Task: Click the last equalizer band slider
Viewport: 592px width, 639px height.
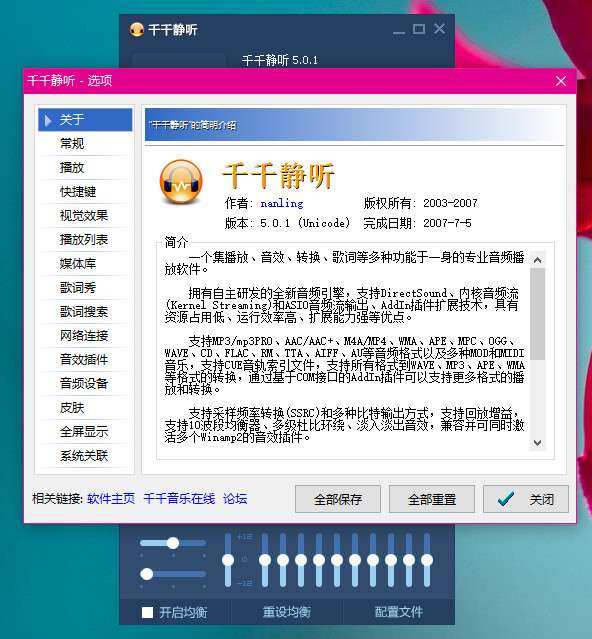Action: pos(427,560)
